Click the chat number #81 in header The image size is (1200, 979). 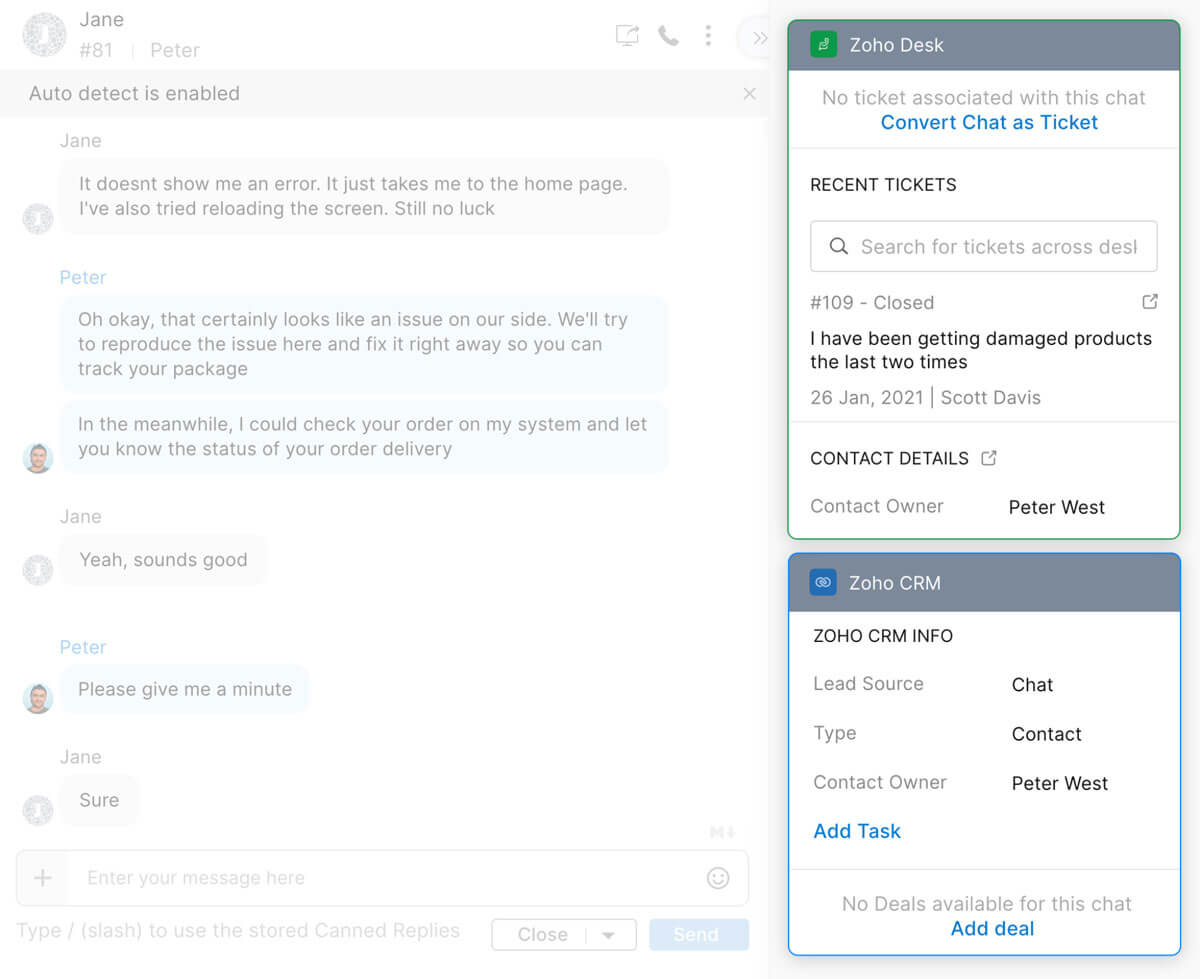pyautogui.click(x=97, y=50)
